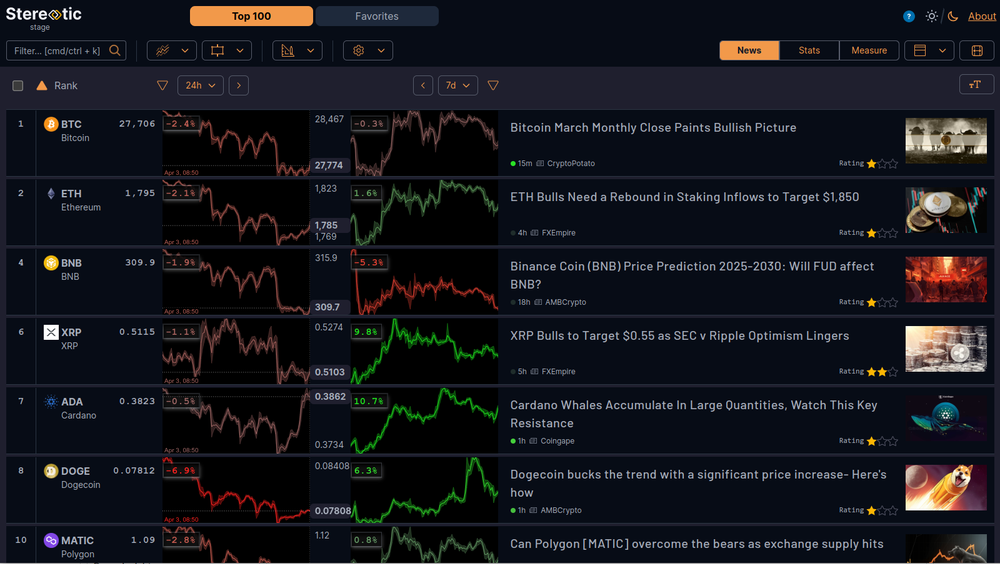Open Dogecoin bucks the trend headline
Viewport: 1000px width, 564px height.
698,484
